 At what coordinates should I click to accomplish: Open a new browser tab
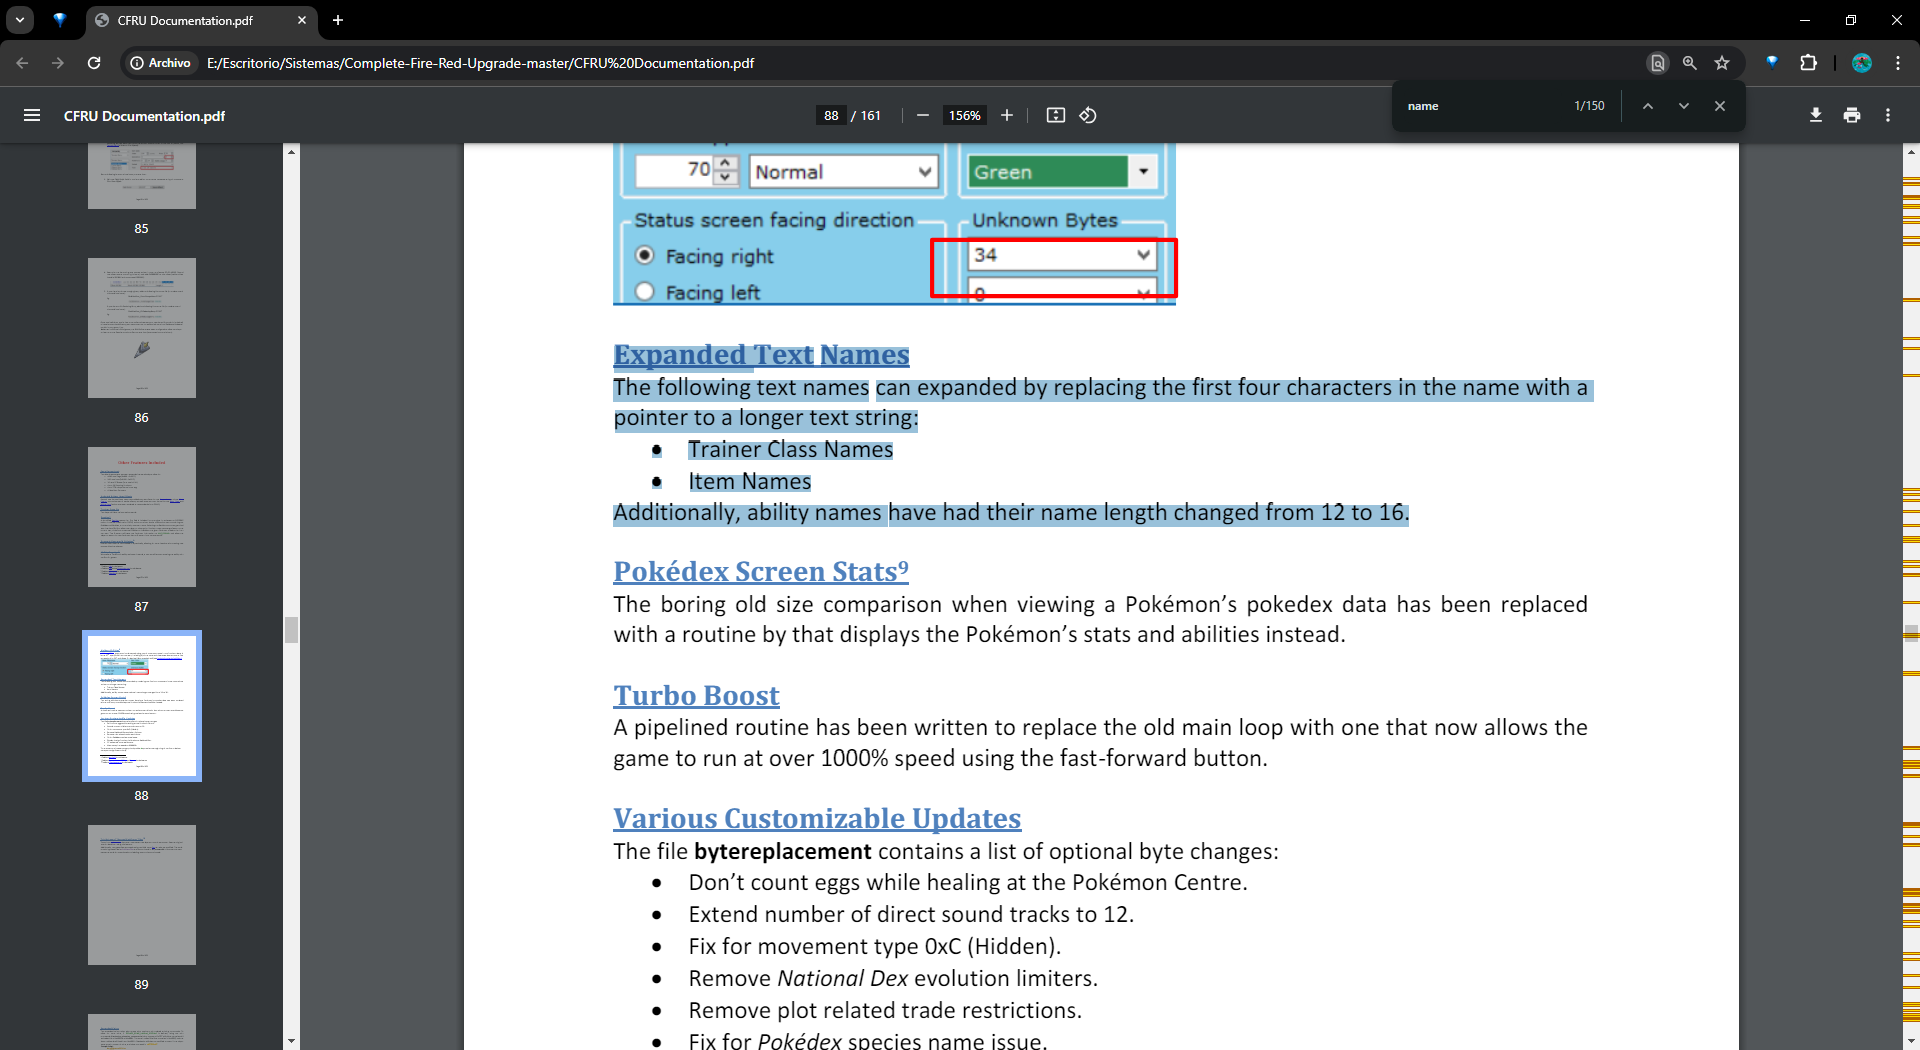point(338,20)
